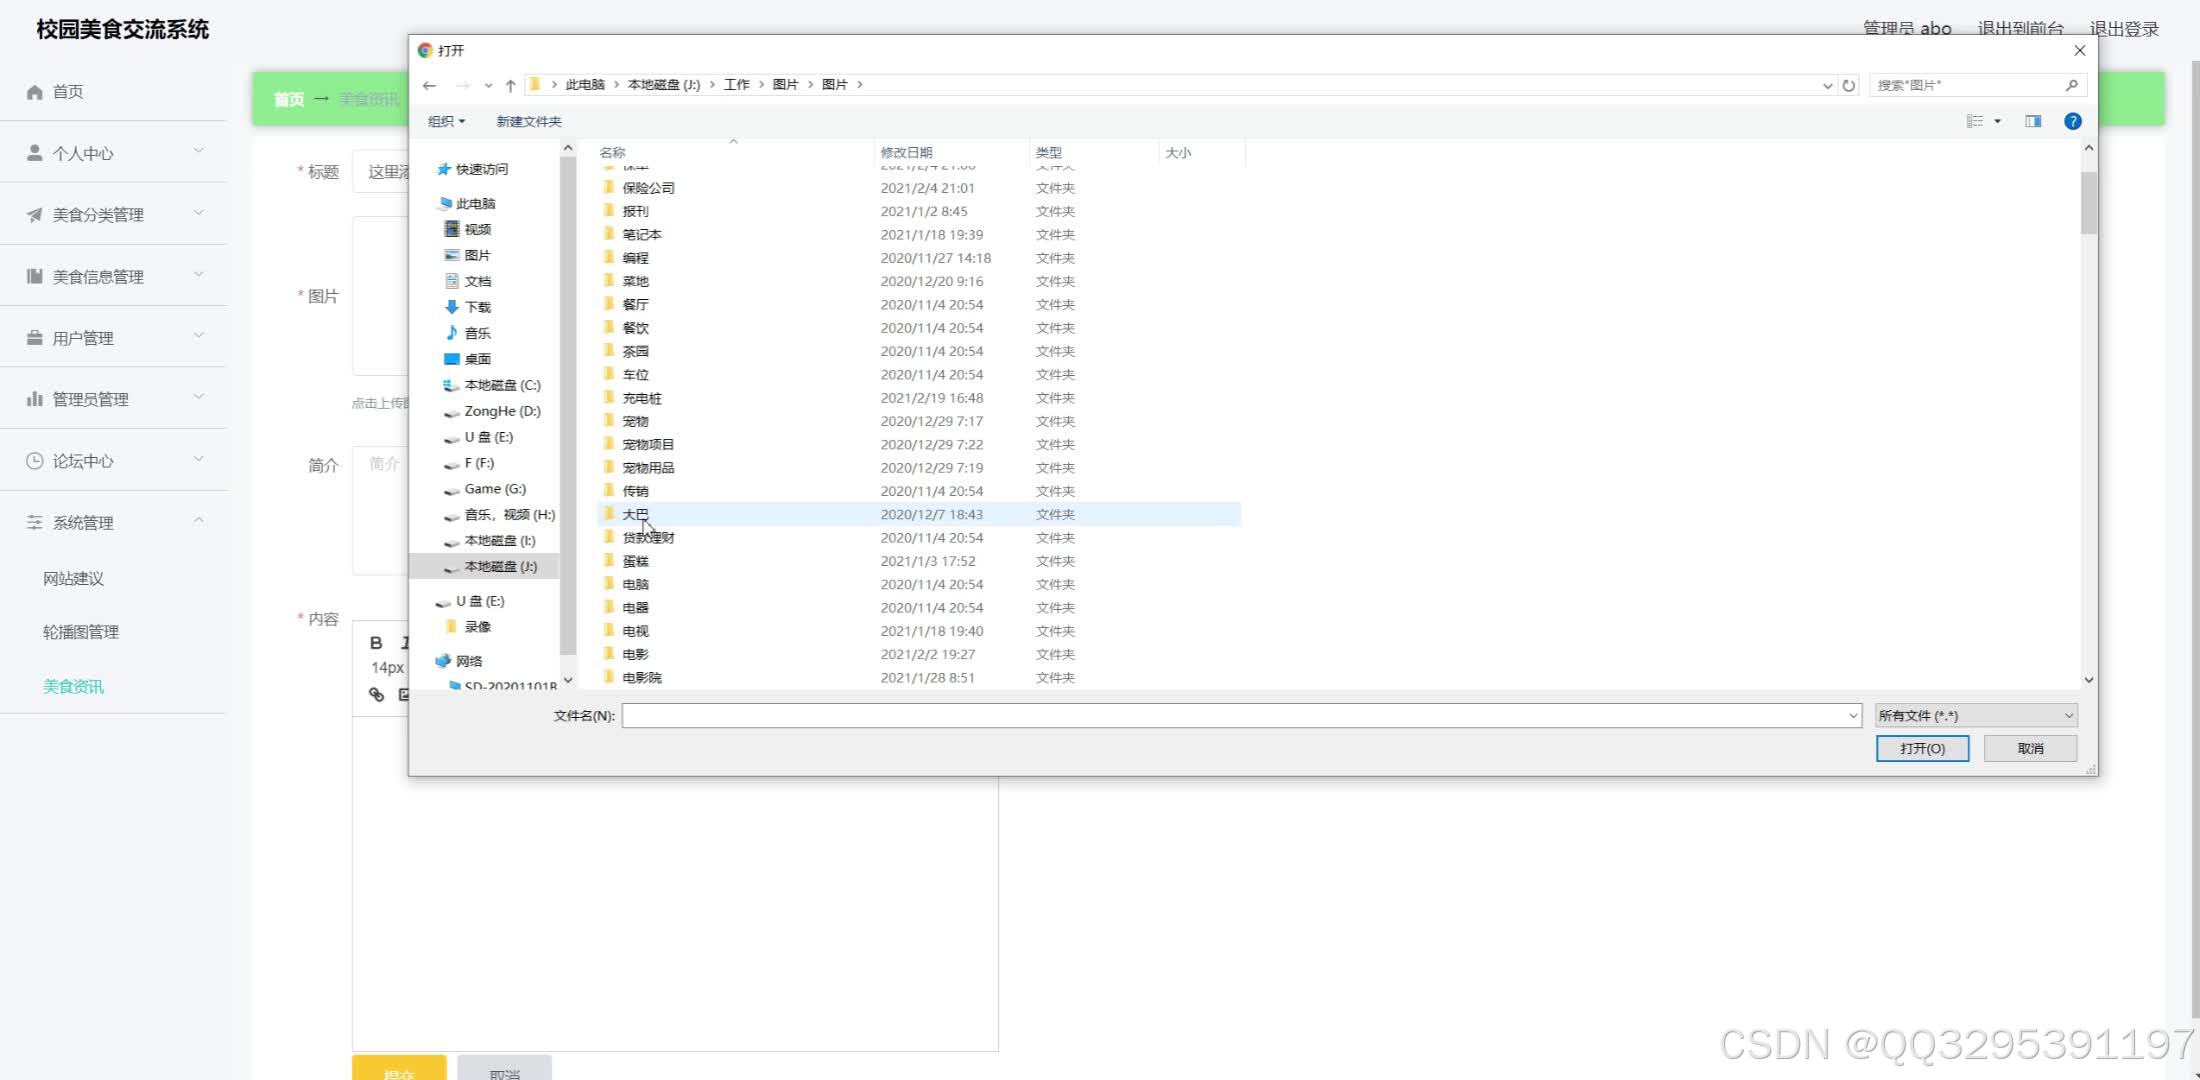
Task: Open 美食资讯 submenu item
Action: click(73, 686)
